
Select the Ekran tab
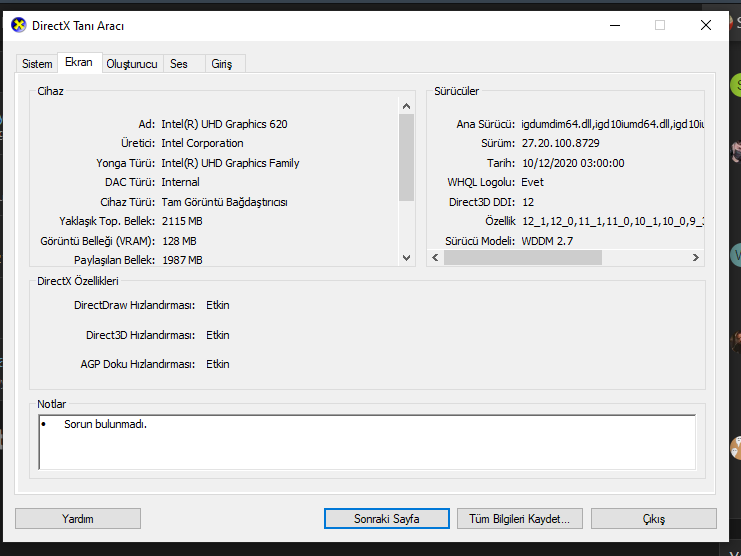(79, 62)
